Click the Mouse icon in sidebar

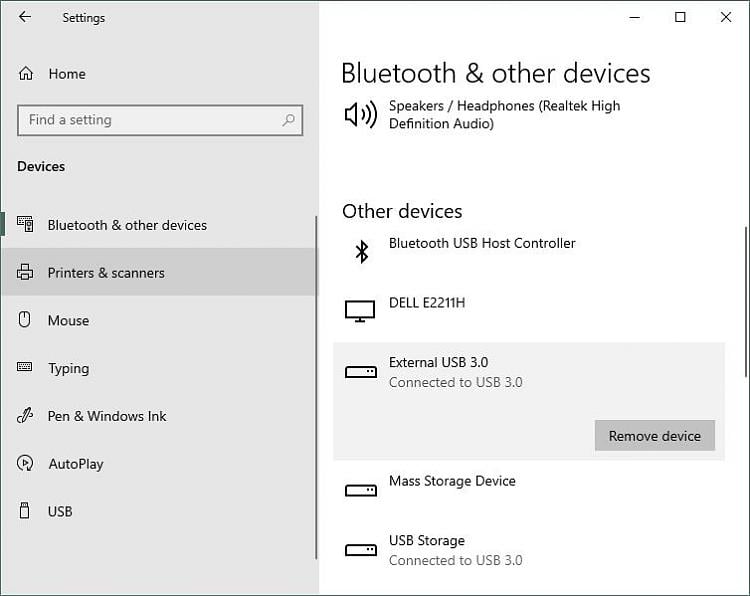point(26,320)
